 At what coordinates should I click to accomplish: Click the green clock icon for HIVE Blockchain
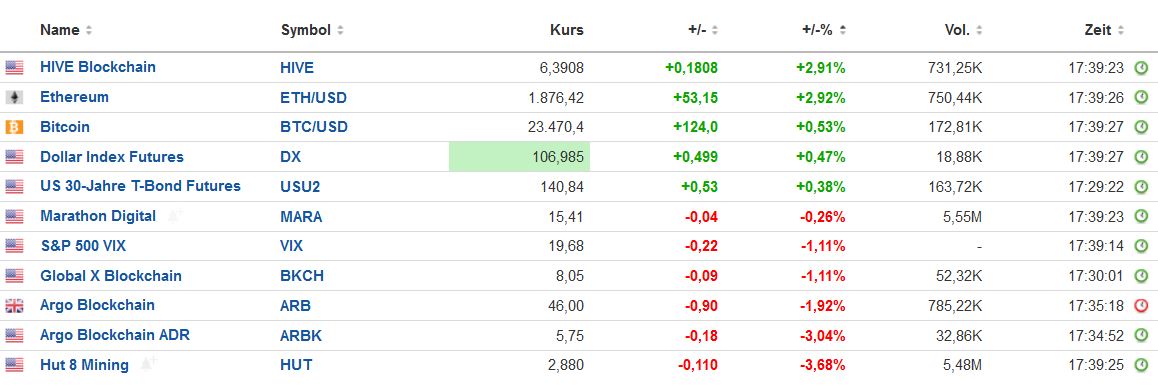pos(1141,68)
